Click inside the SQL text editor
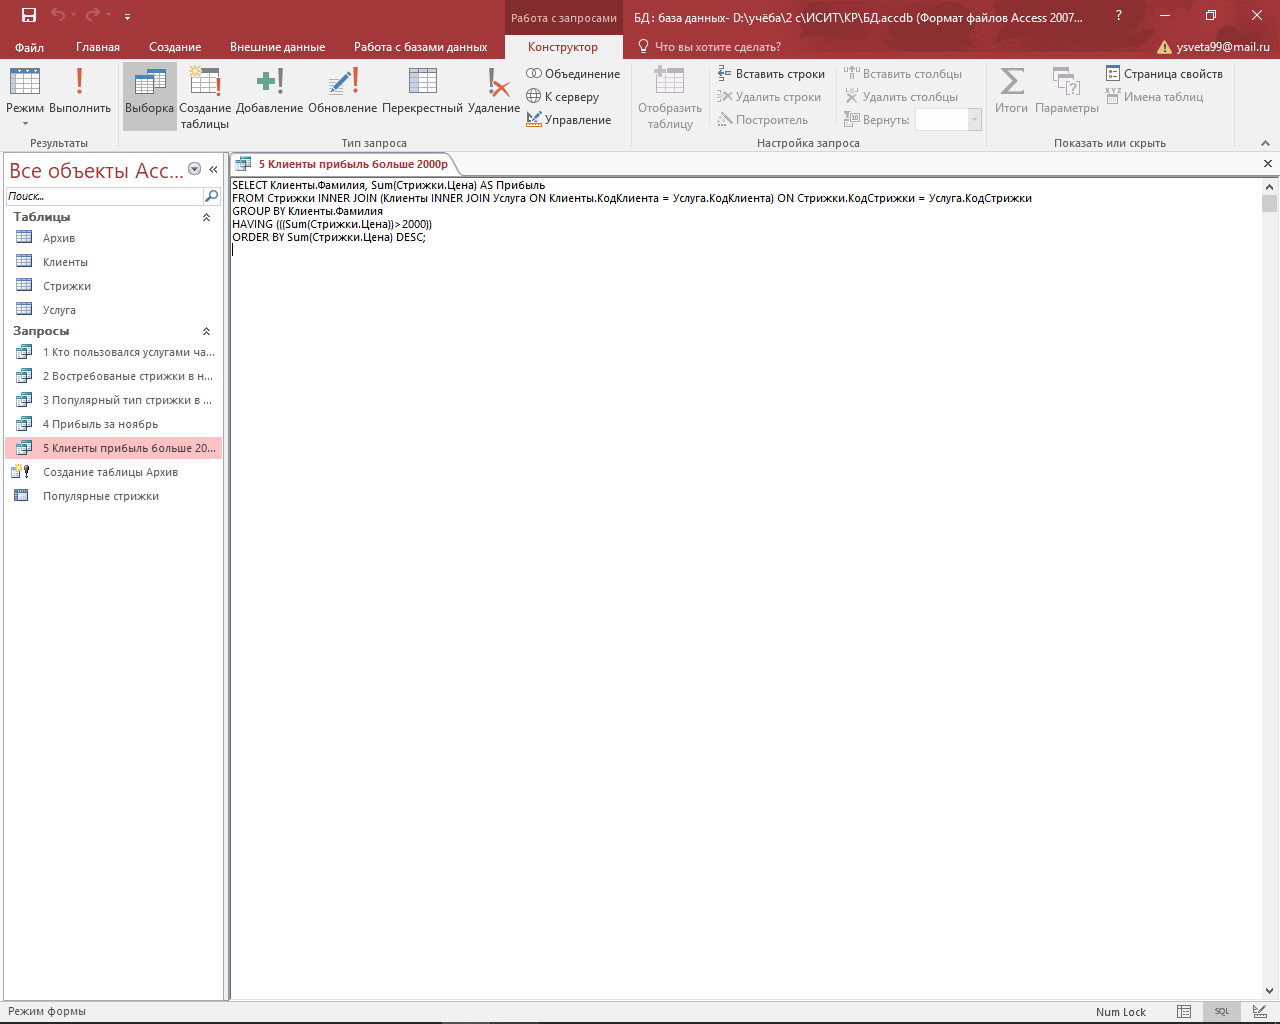 click(746, 588)
